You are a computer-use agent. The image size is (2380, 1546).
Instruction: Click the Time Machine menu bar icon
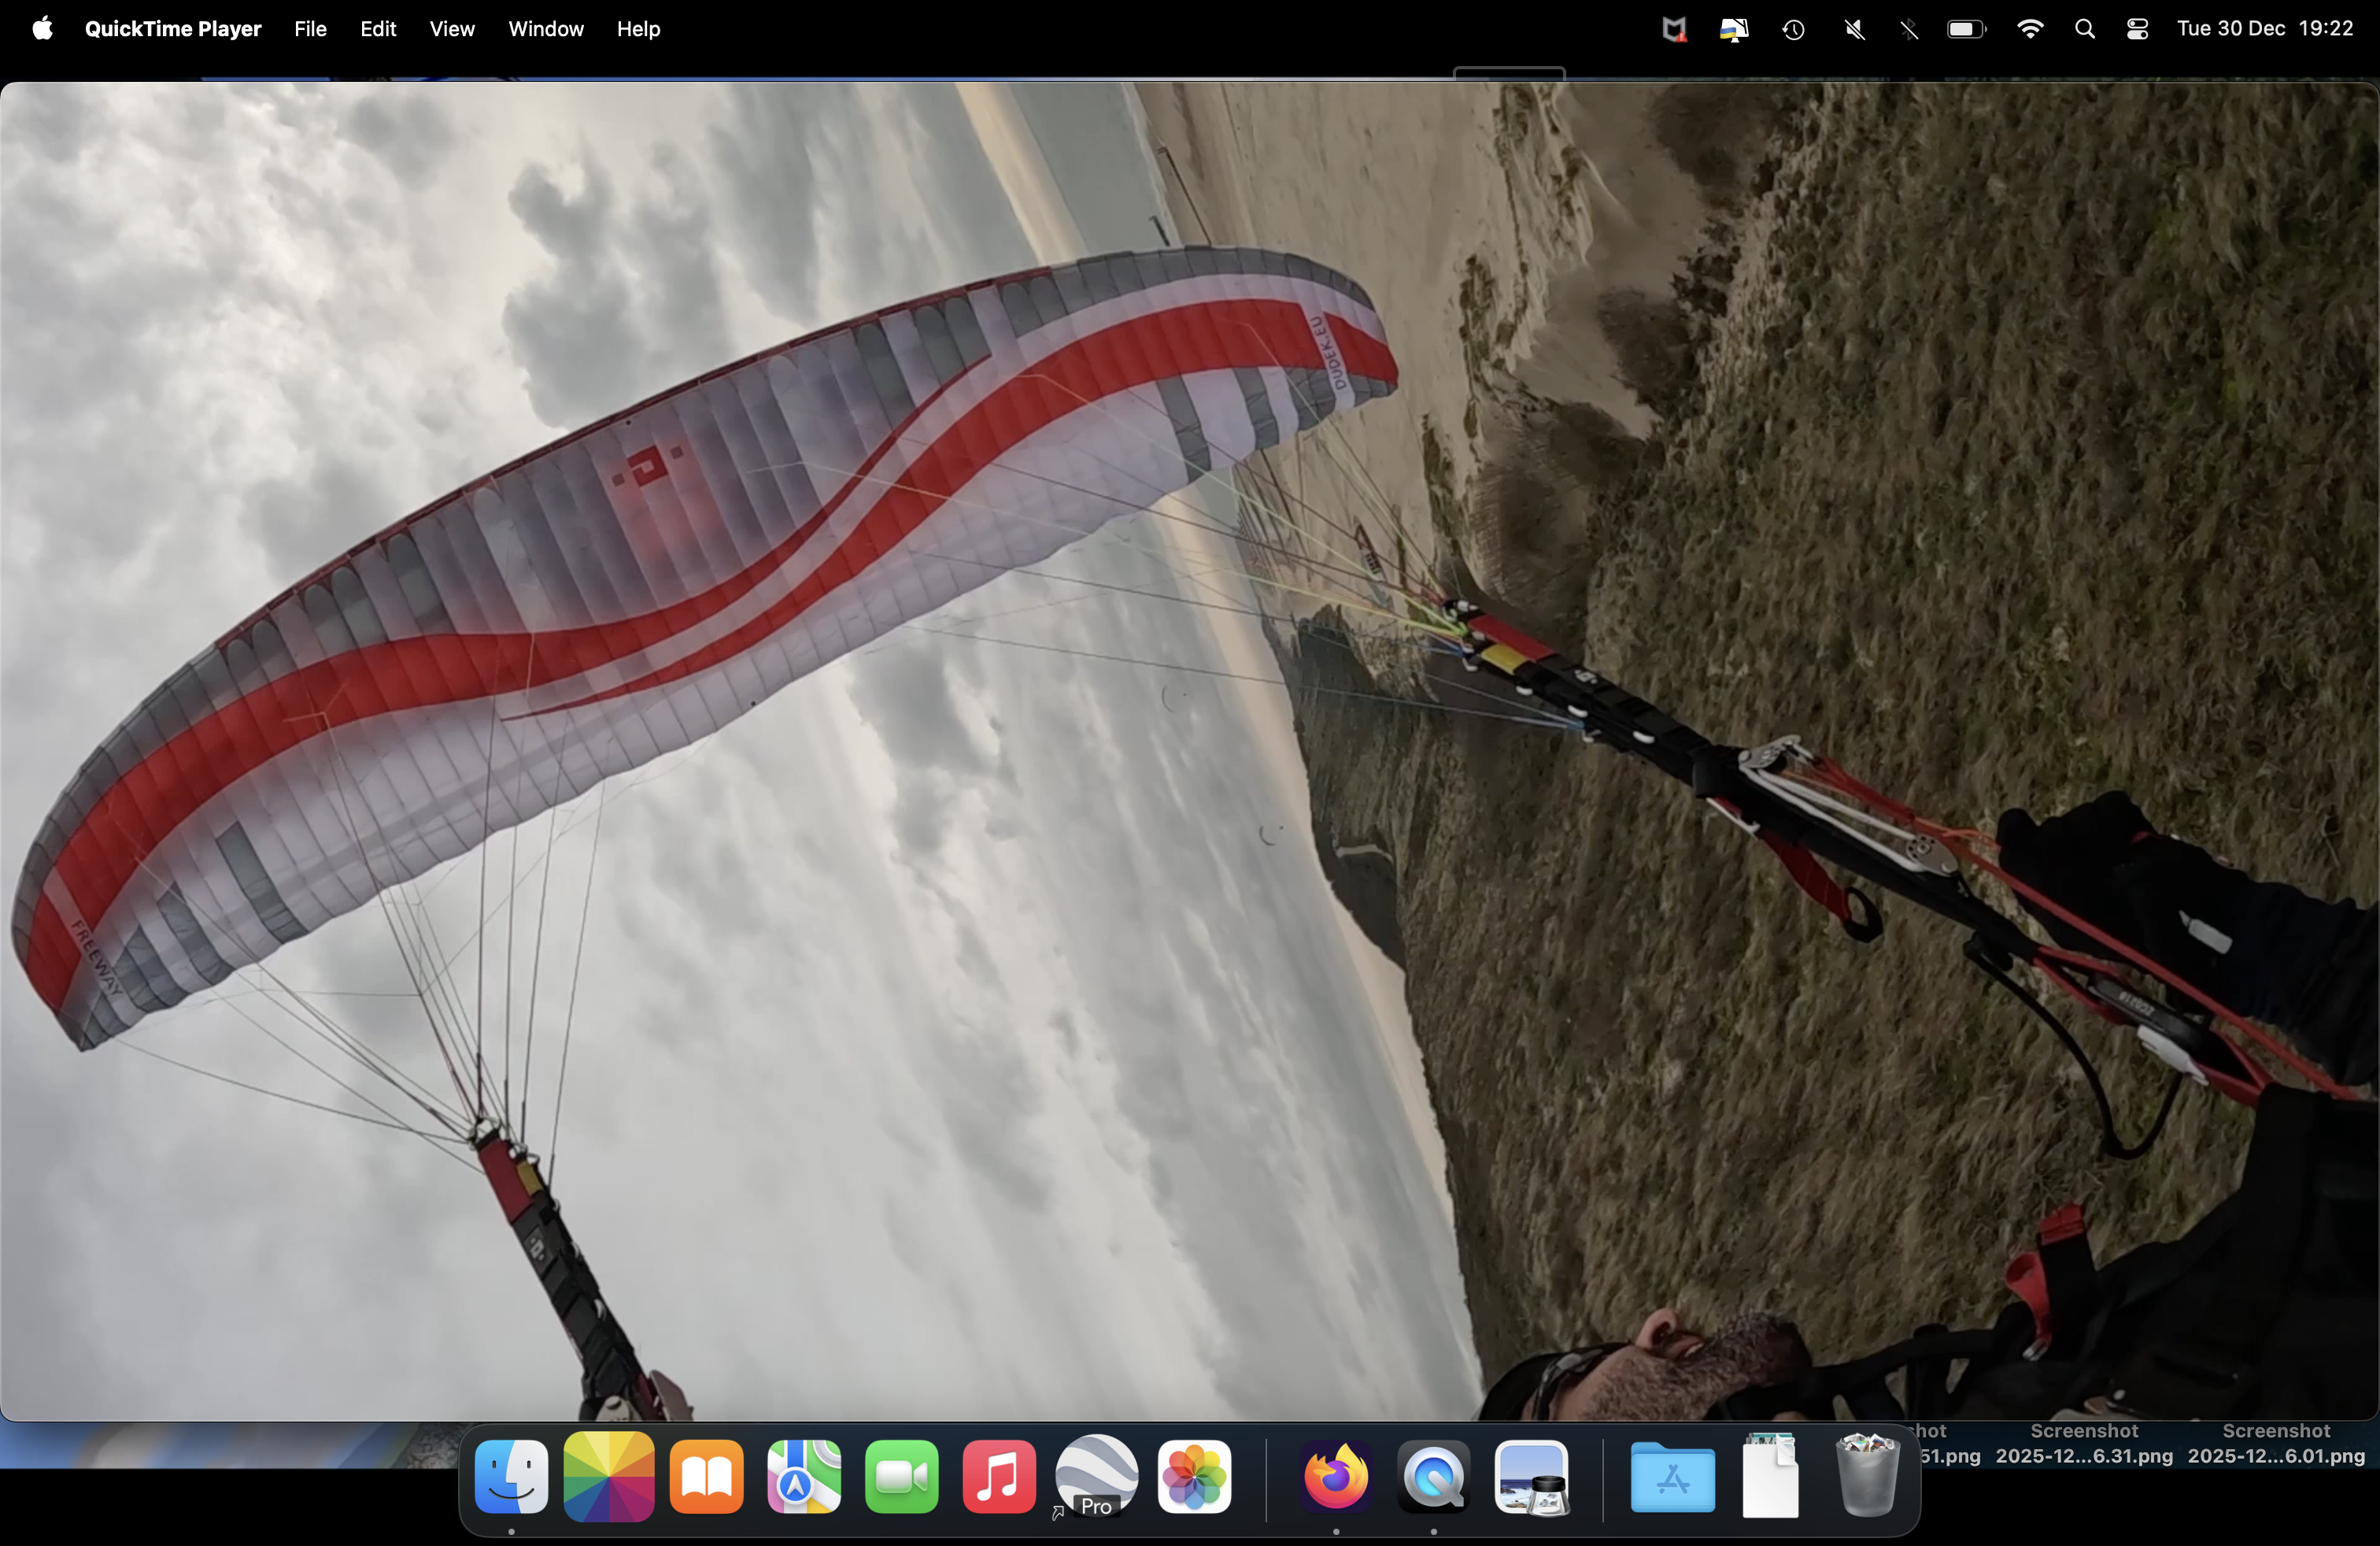click(1793, 29)
